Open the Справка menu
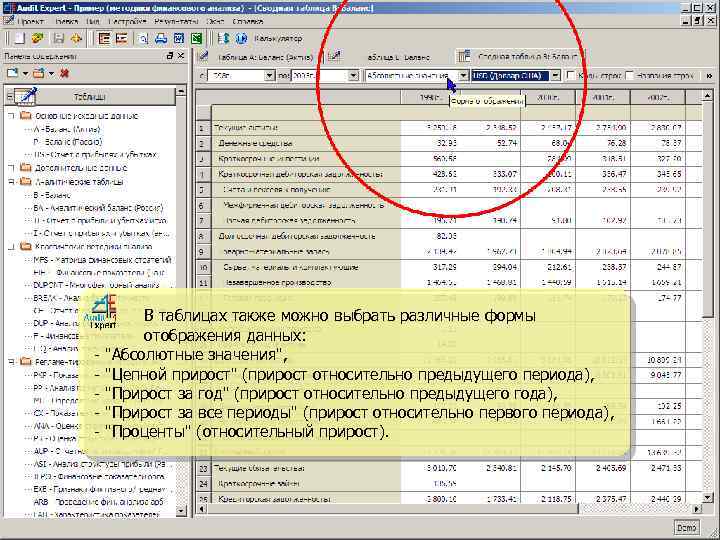The height and width of the screenshot is (540, 720). point(247,21)
